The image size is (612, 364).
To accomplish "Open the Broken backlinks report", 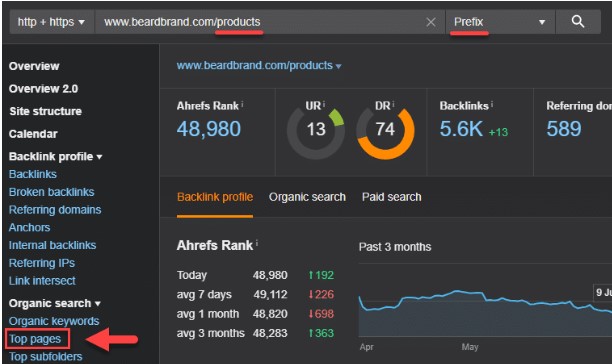I will pyautogui.click(x=52, y=192).
